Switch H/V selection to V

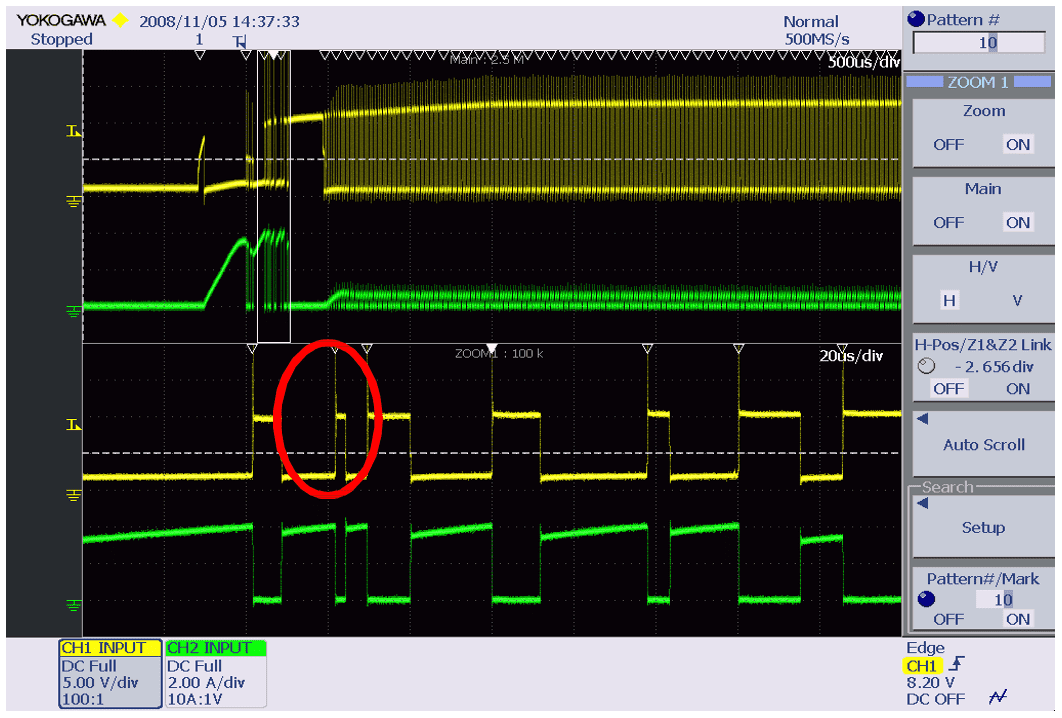pos(1017,300)
